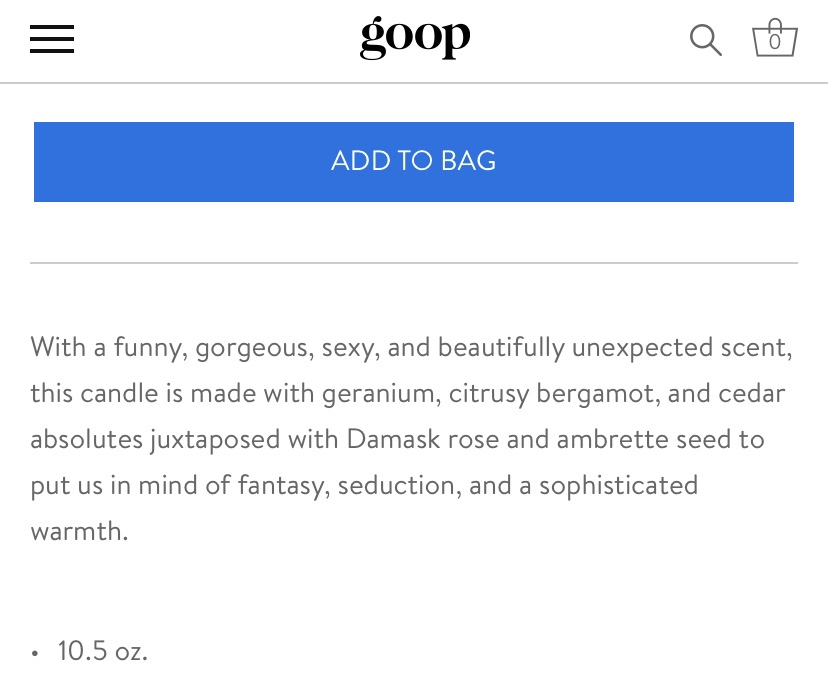Viewport: 828px width, 696px height.
Task: Click the bag item count number 0
Action: click(774, 43)
